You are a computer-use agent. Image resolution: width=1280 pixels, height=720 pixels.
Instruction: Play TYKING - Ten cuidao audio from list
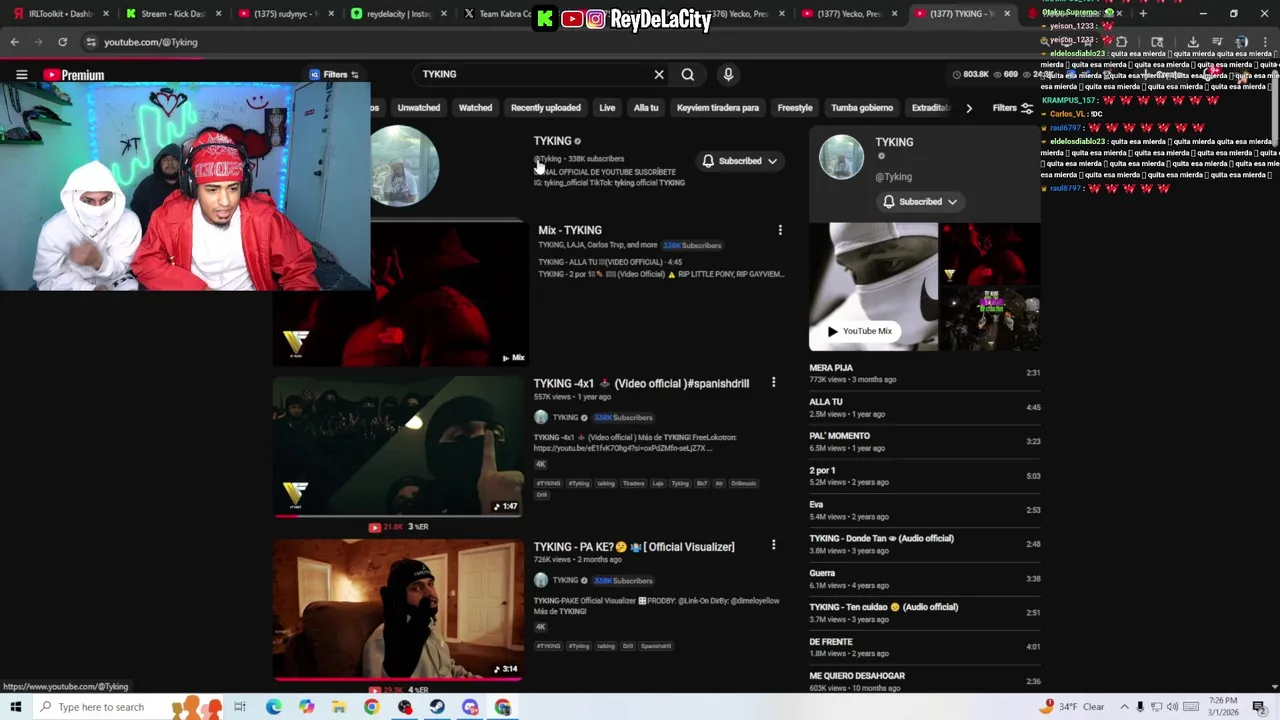click(925, 612)
